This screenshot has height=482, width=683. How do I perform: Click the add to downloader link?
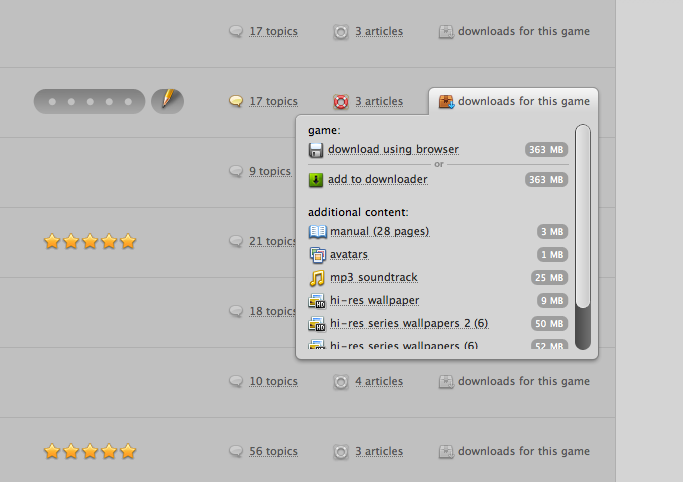pos(378,179)
